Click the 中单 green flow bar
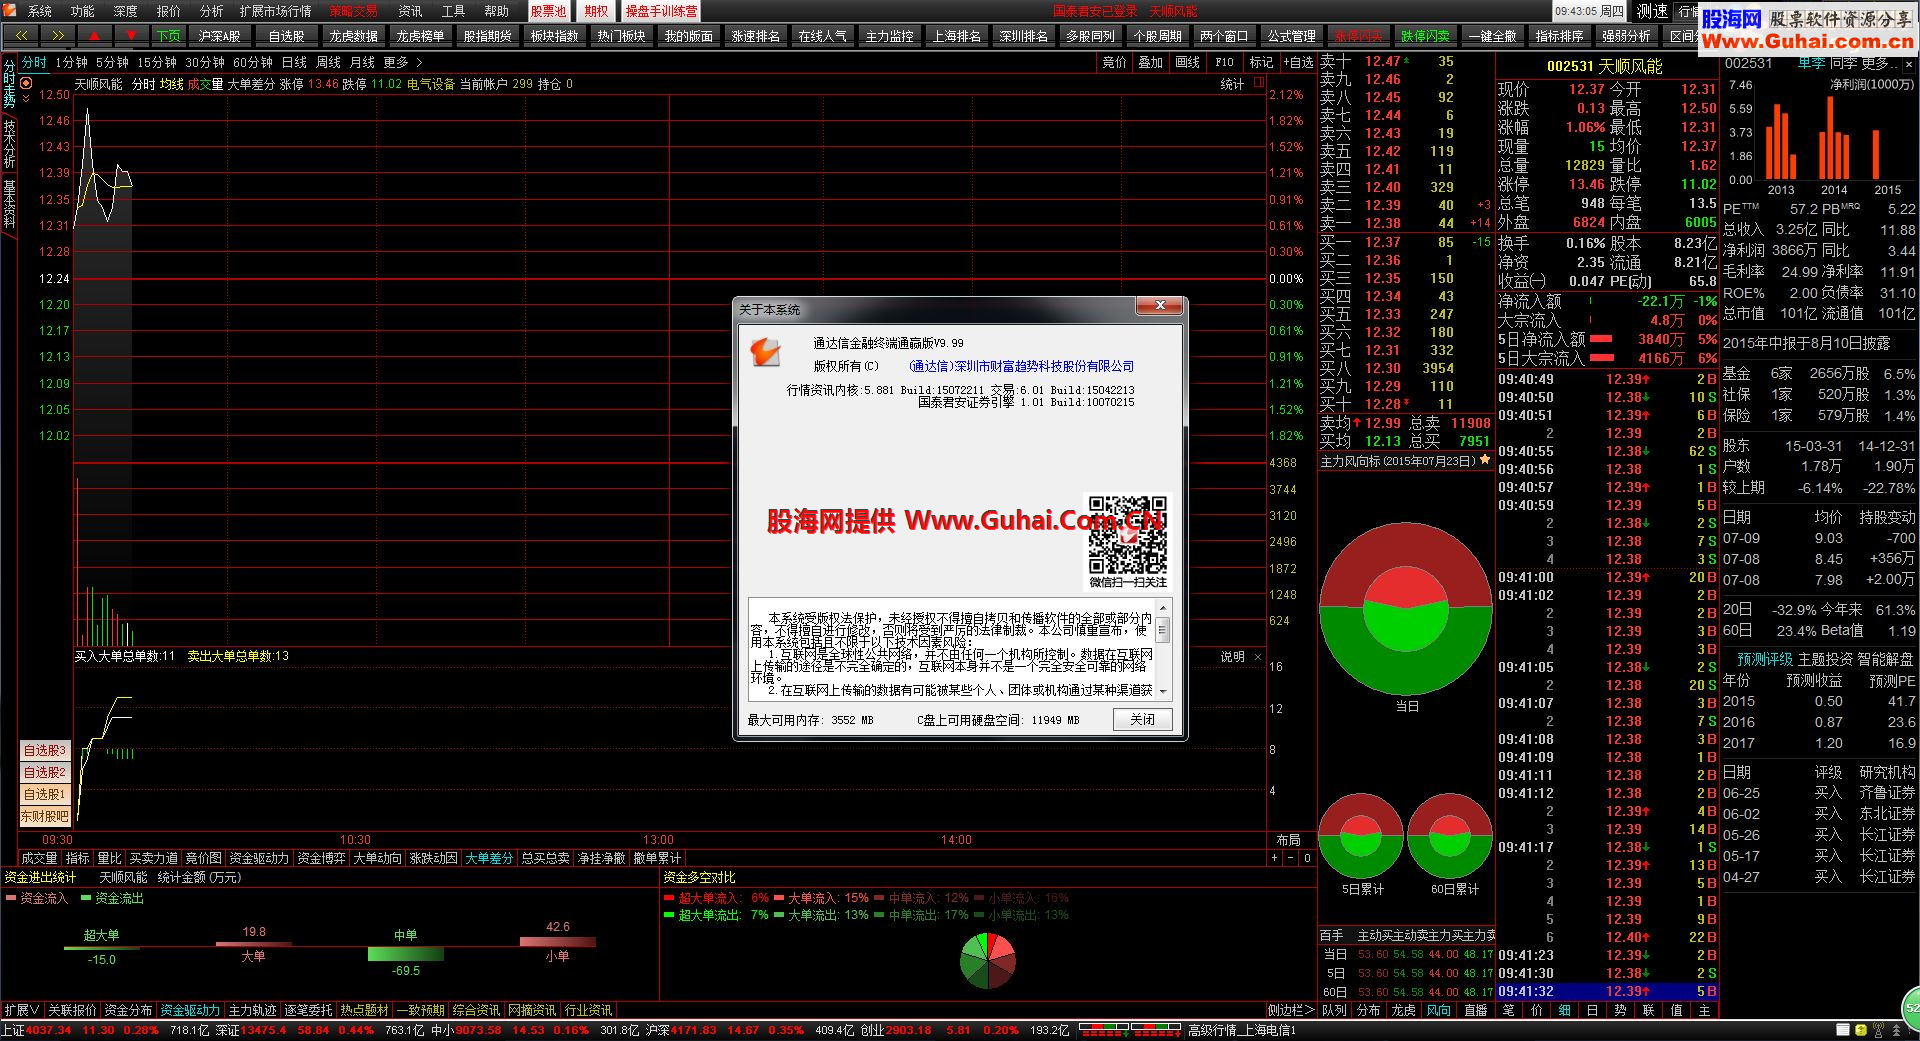The image size is (1920, 1041). [405, 955]
